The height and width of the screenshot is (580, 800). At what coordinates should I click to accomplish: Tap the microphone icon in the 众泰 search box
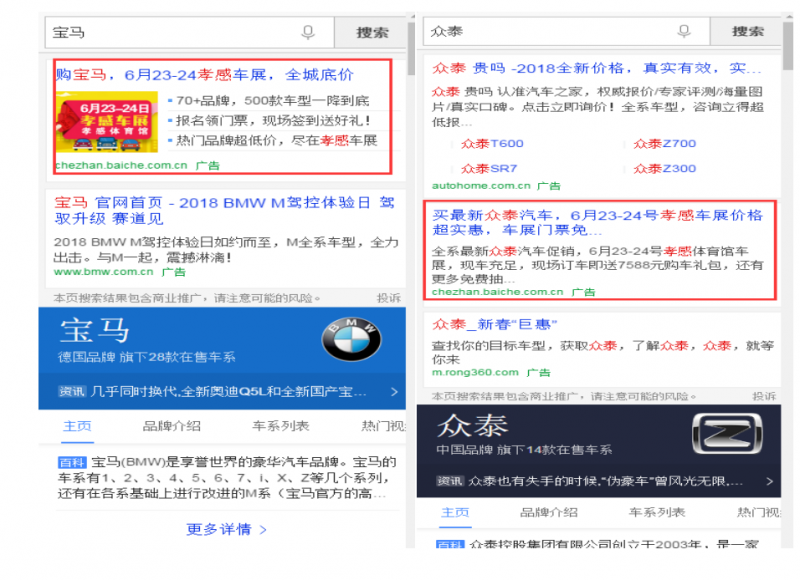click(684, 32)
